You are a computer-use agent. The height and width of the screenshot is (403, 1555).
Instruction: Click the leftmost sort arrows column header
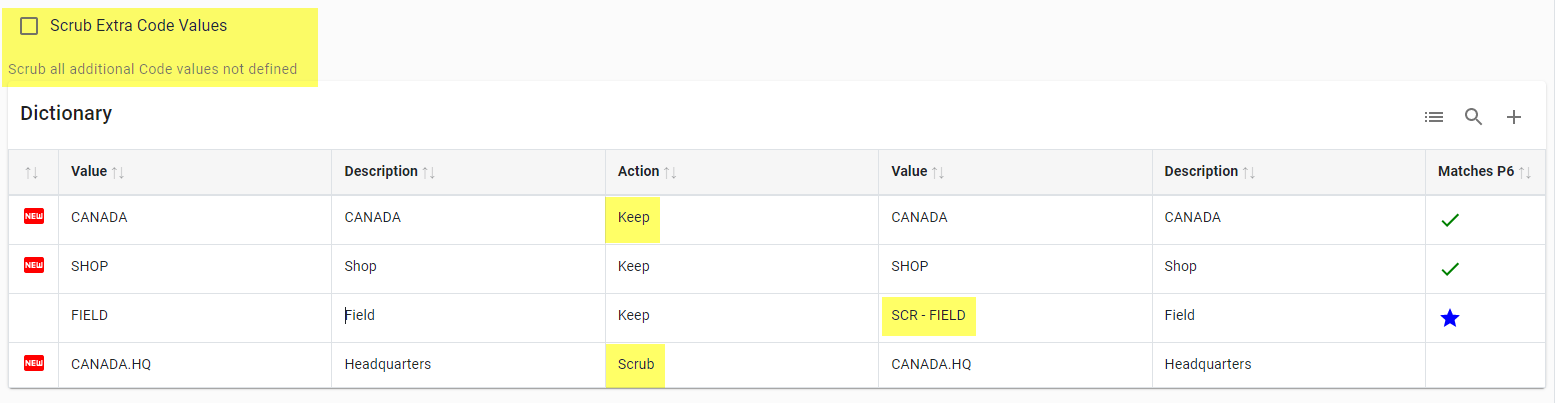(x=33, y=173)
